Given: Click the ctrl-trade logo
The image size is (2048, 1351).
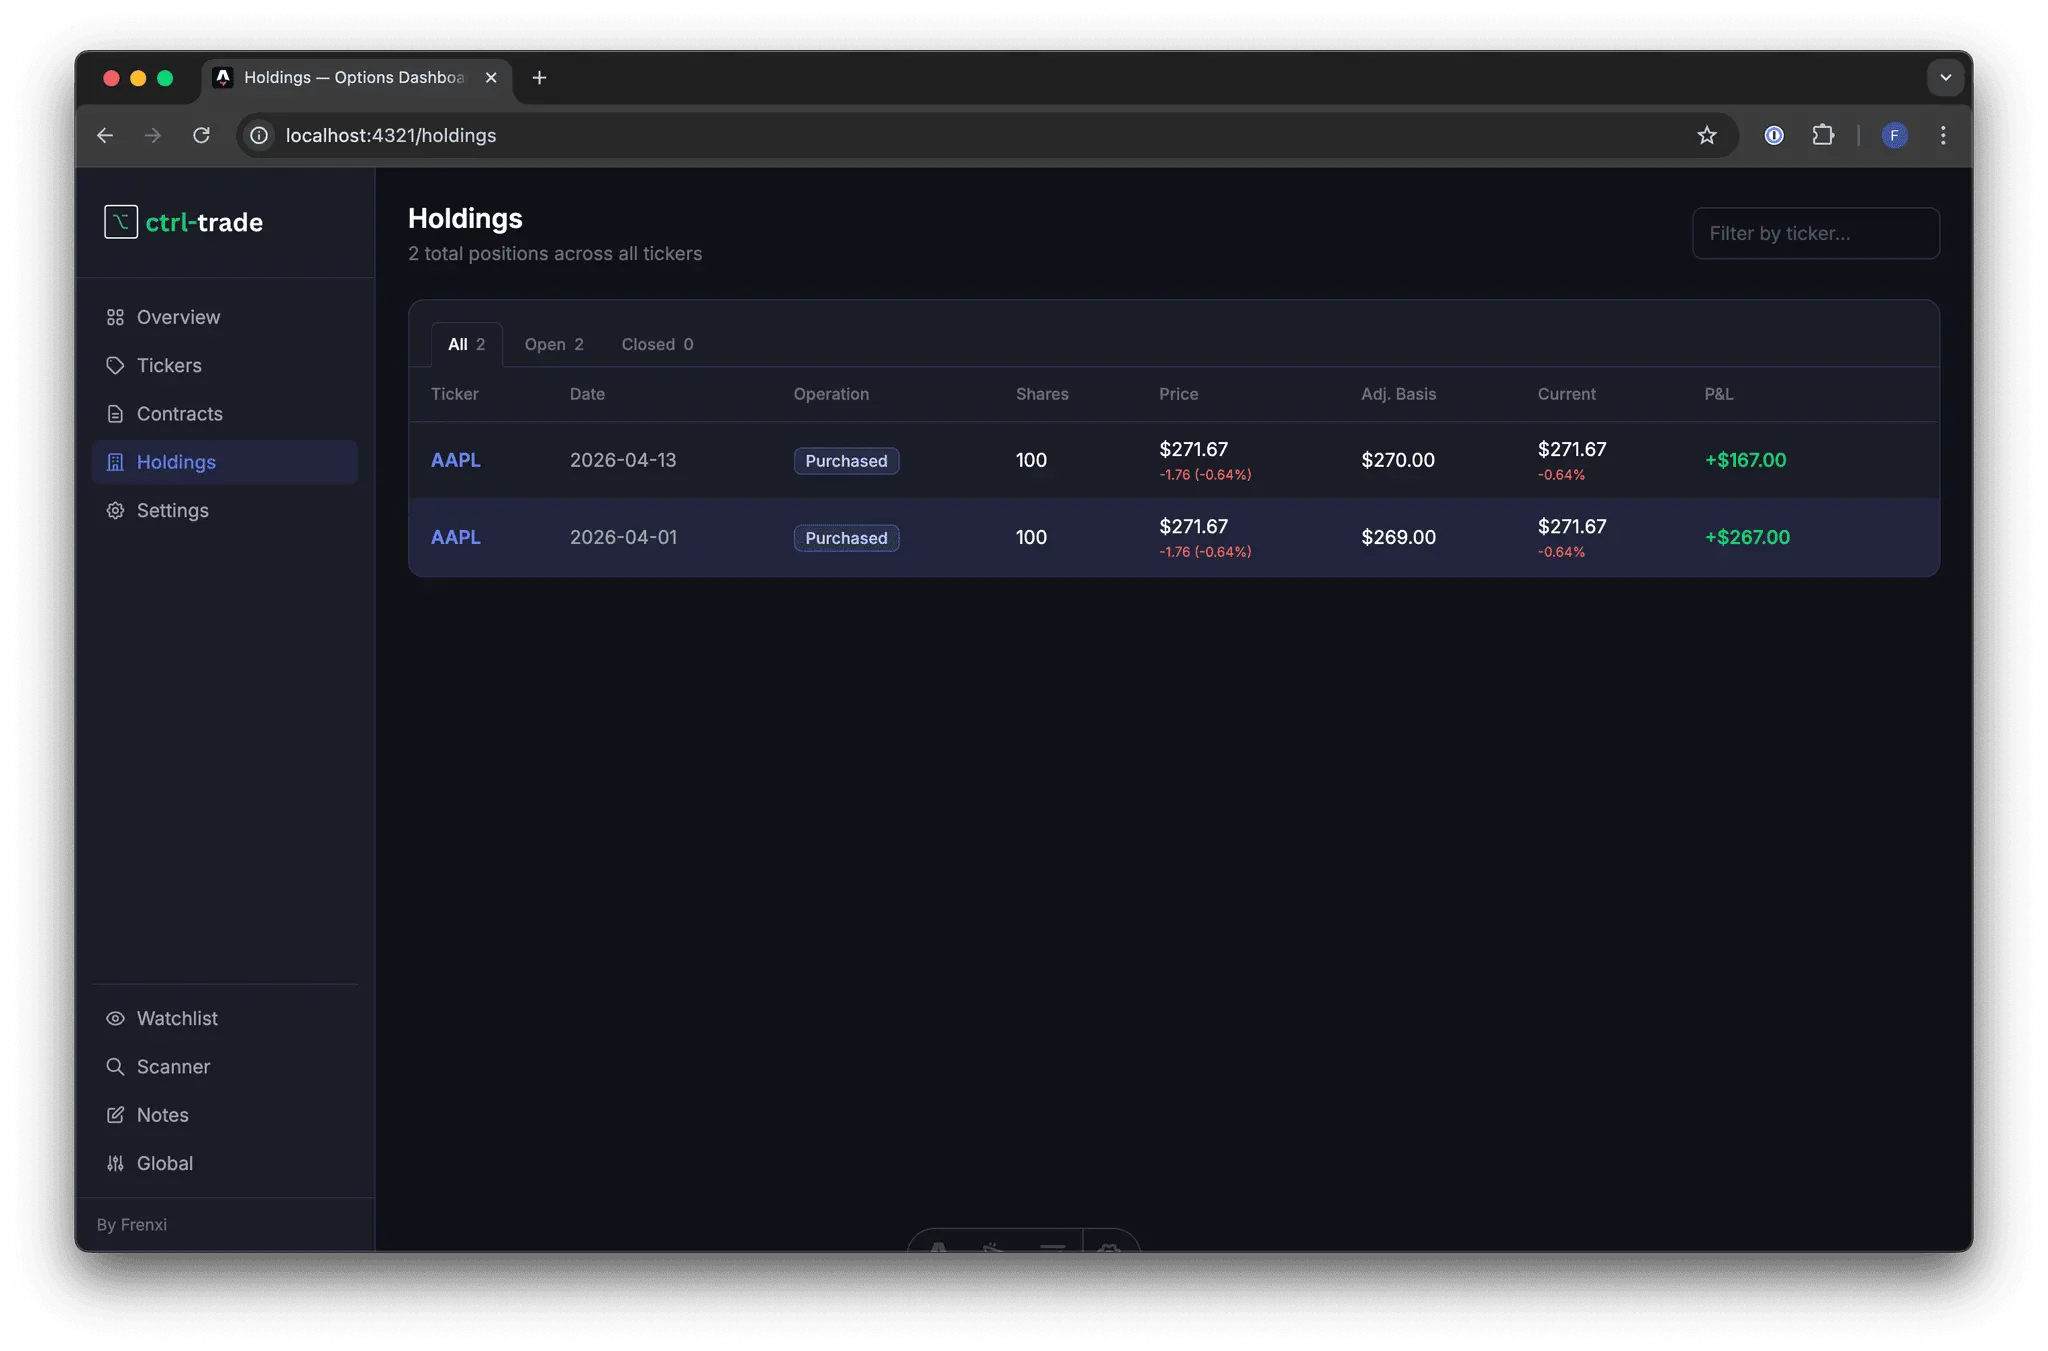Looking at the screenshot, I should click(x=183, y=222).
